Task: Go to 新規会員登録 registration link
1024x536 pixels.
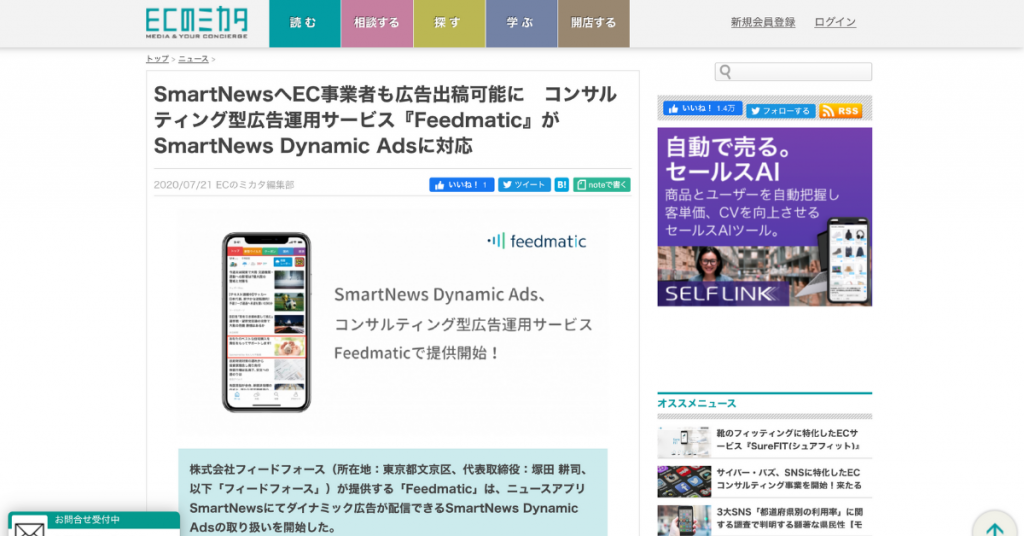Action: (763, 22)
